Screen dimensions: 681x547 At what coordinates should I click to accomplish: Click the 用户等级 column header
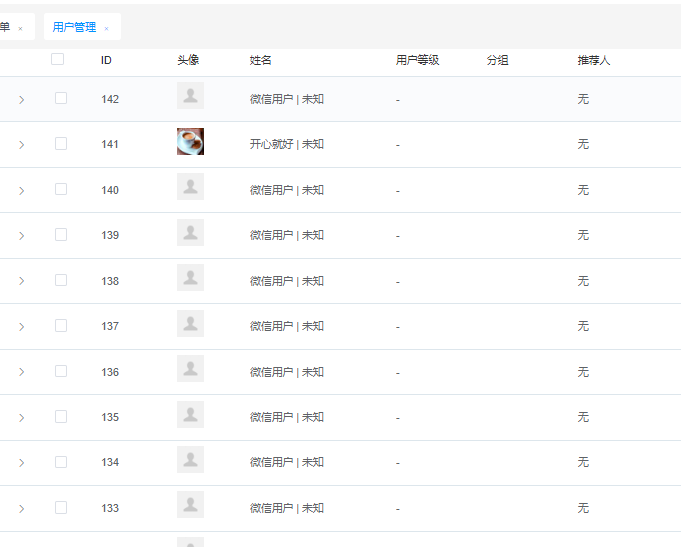[x=417, y=60]
